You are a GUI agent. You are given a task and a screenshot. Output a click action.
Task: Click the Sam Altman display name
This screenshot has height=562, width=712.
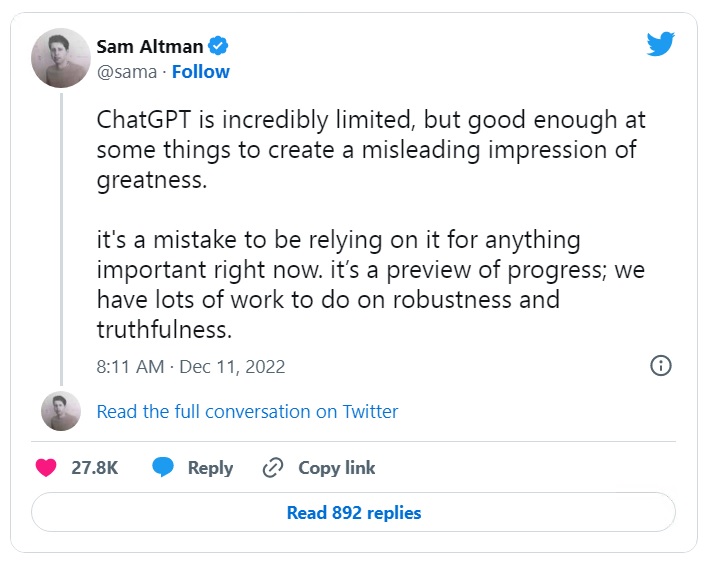150,46
